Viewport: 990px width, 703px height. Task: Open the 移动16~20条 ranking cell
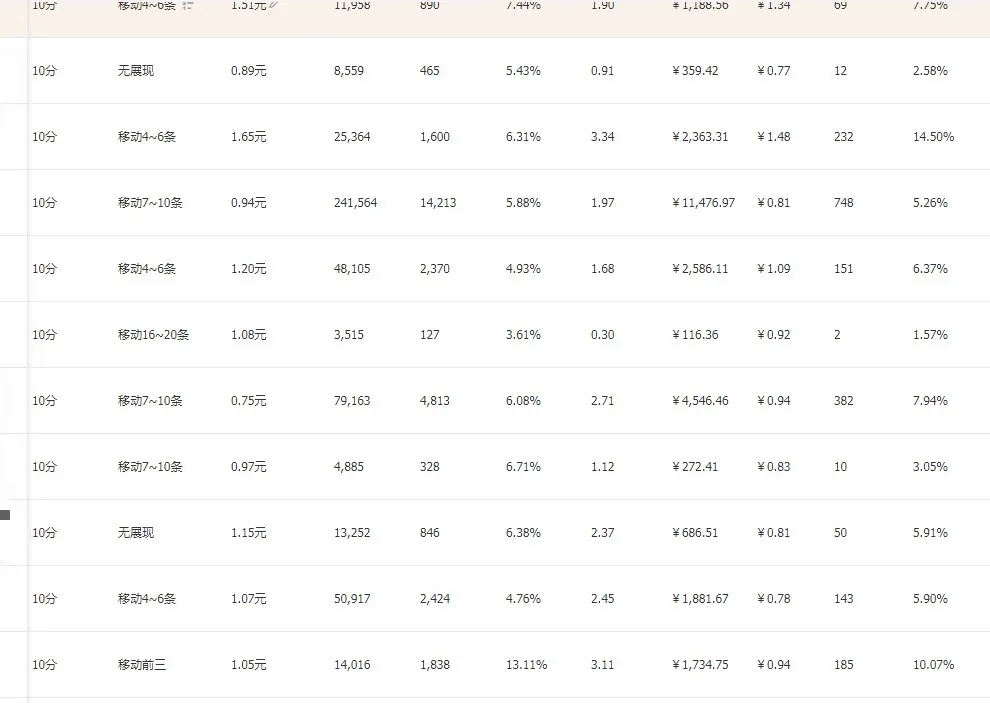[153, 335]
